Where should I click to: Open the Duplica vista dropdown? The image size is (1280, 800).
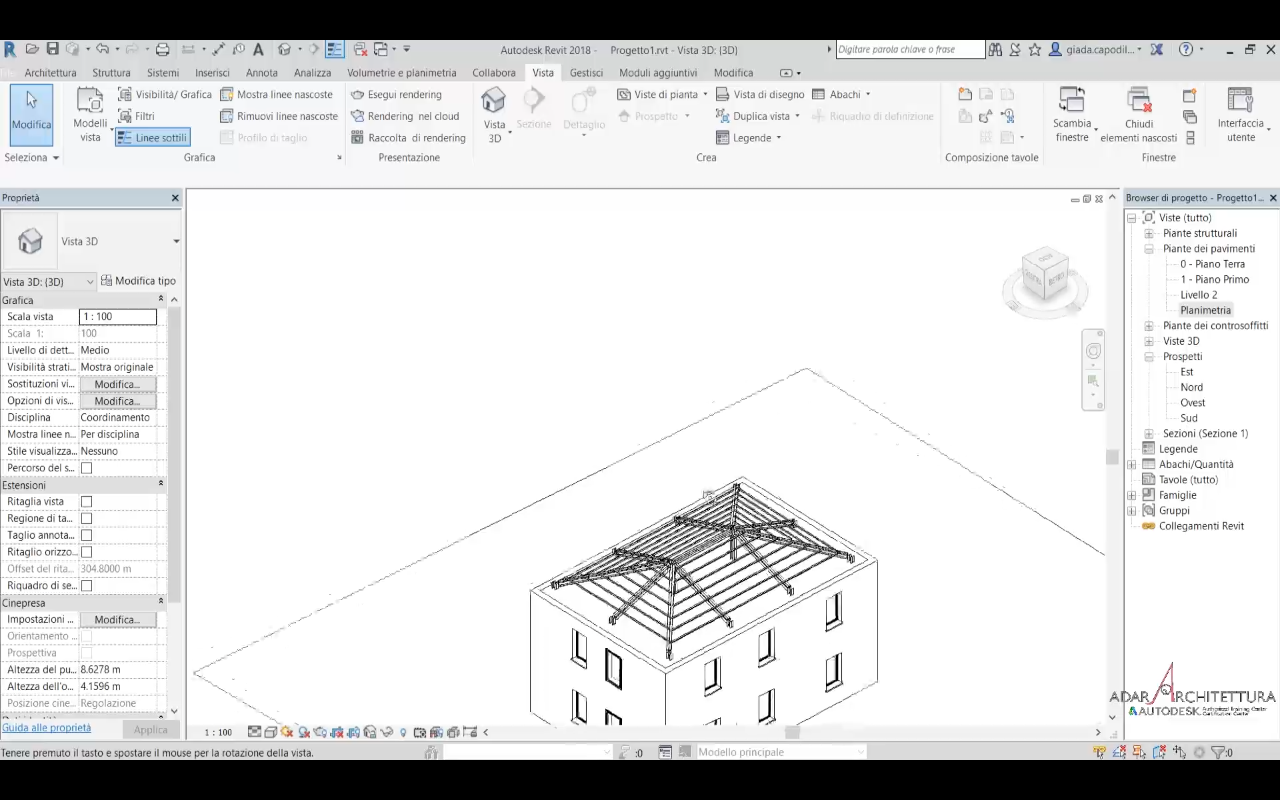click(797, 116)
